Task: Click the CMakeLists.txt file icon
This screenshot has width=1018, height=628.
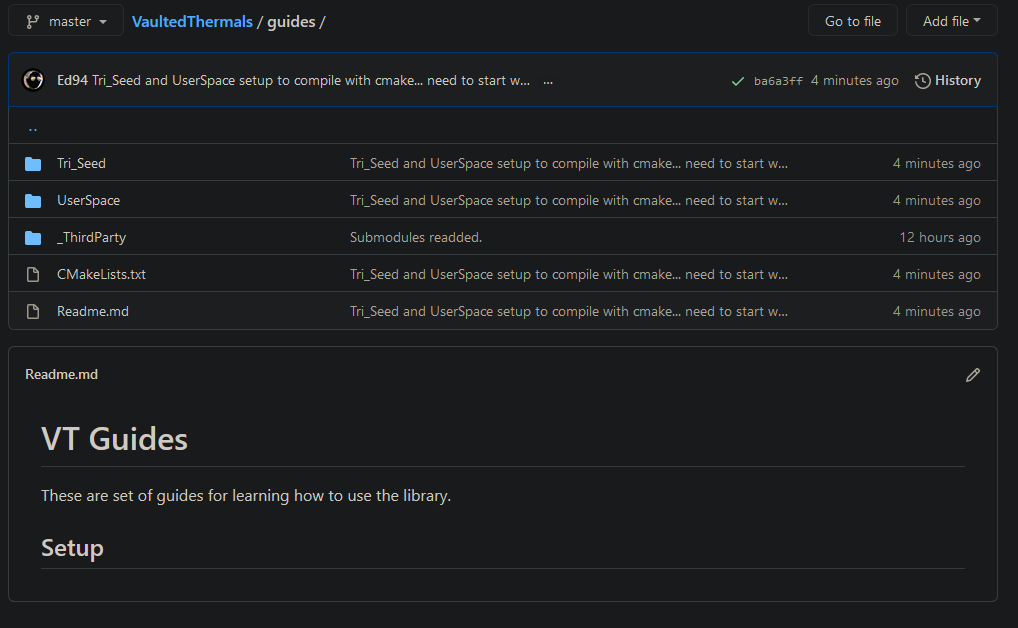Action: [33, 274]
